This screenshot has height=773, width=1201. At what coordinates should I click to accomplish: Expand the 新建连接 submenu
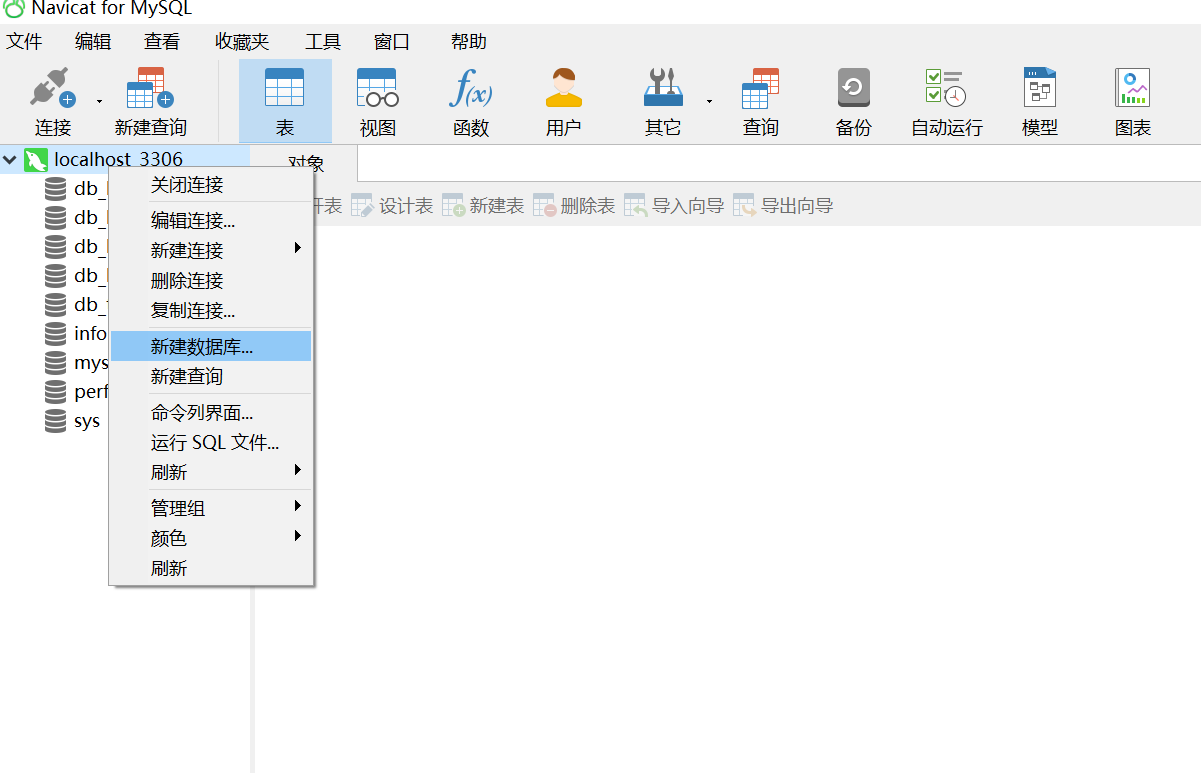[x=211, y=251]
